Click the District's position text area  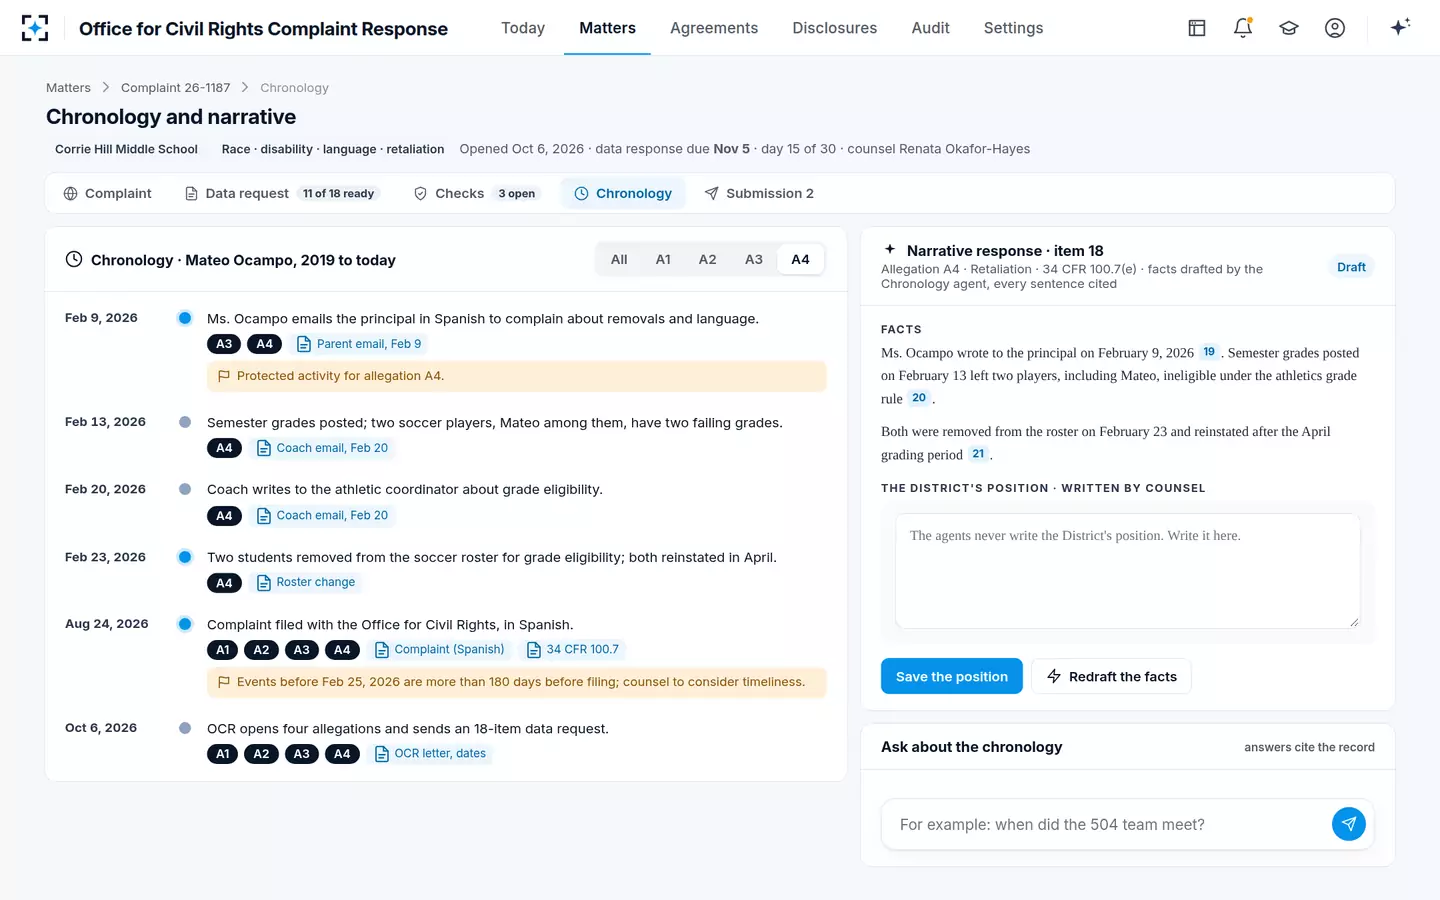click(1128, 571)
